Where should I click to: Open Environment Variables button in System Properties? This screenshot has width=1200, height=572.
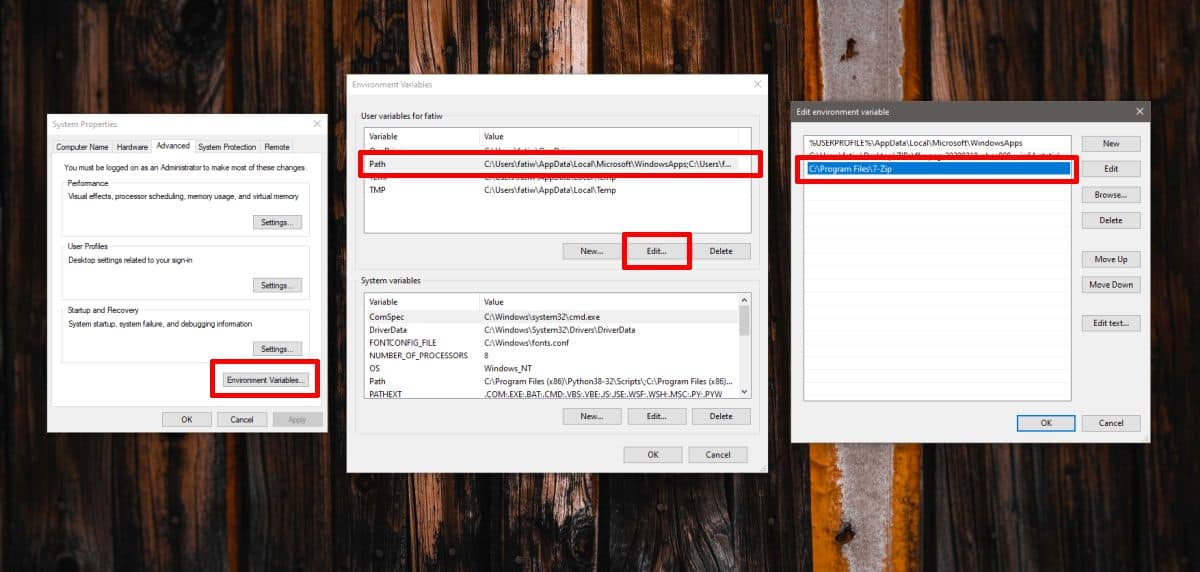(x=266, y=380)
